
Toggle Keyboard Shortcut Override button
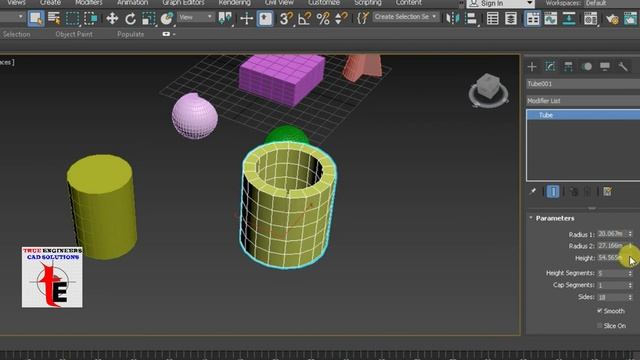pos(265,18)
